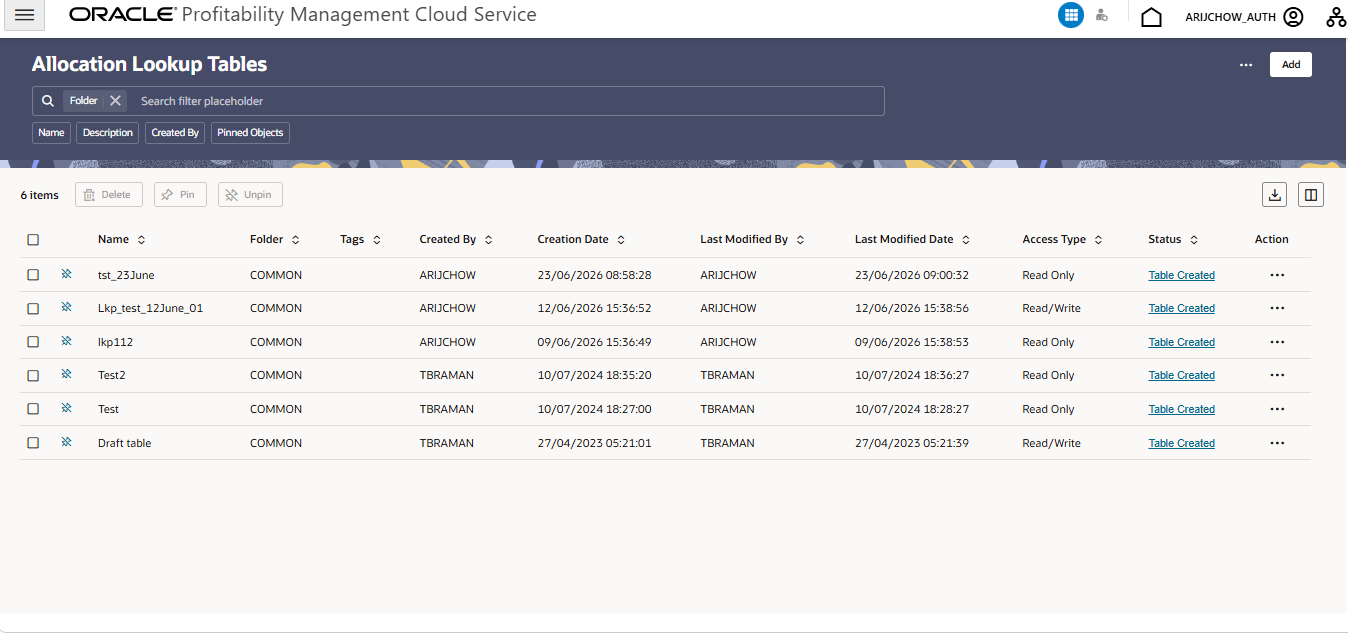Sort by Status column arrows

coord(1194,240)
